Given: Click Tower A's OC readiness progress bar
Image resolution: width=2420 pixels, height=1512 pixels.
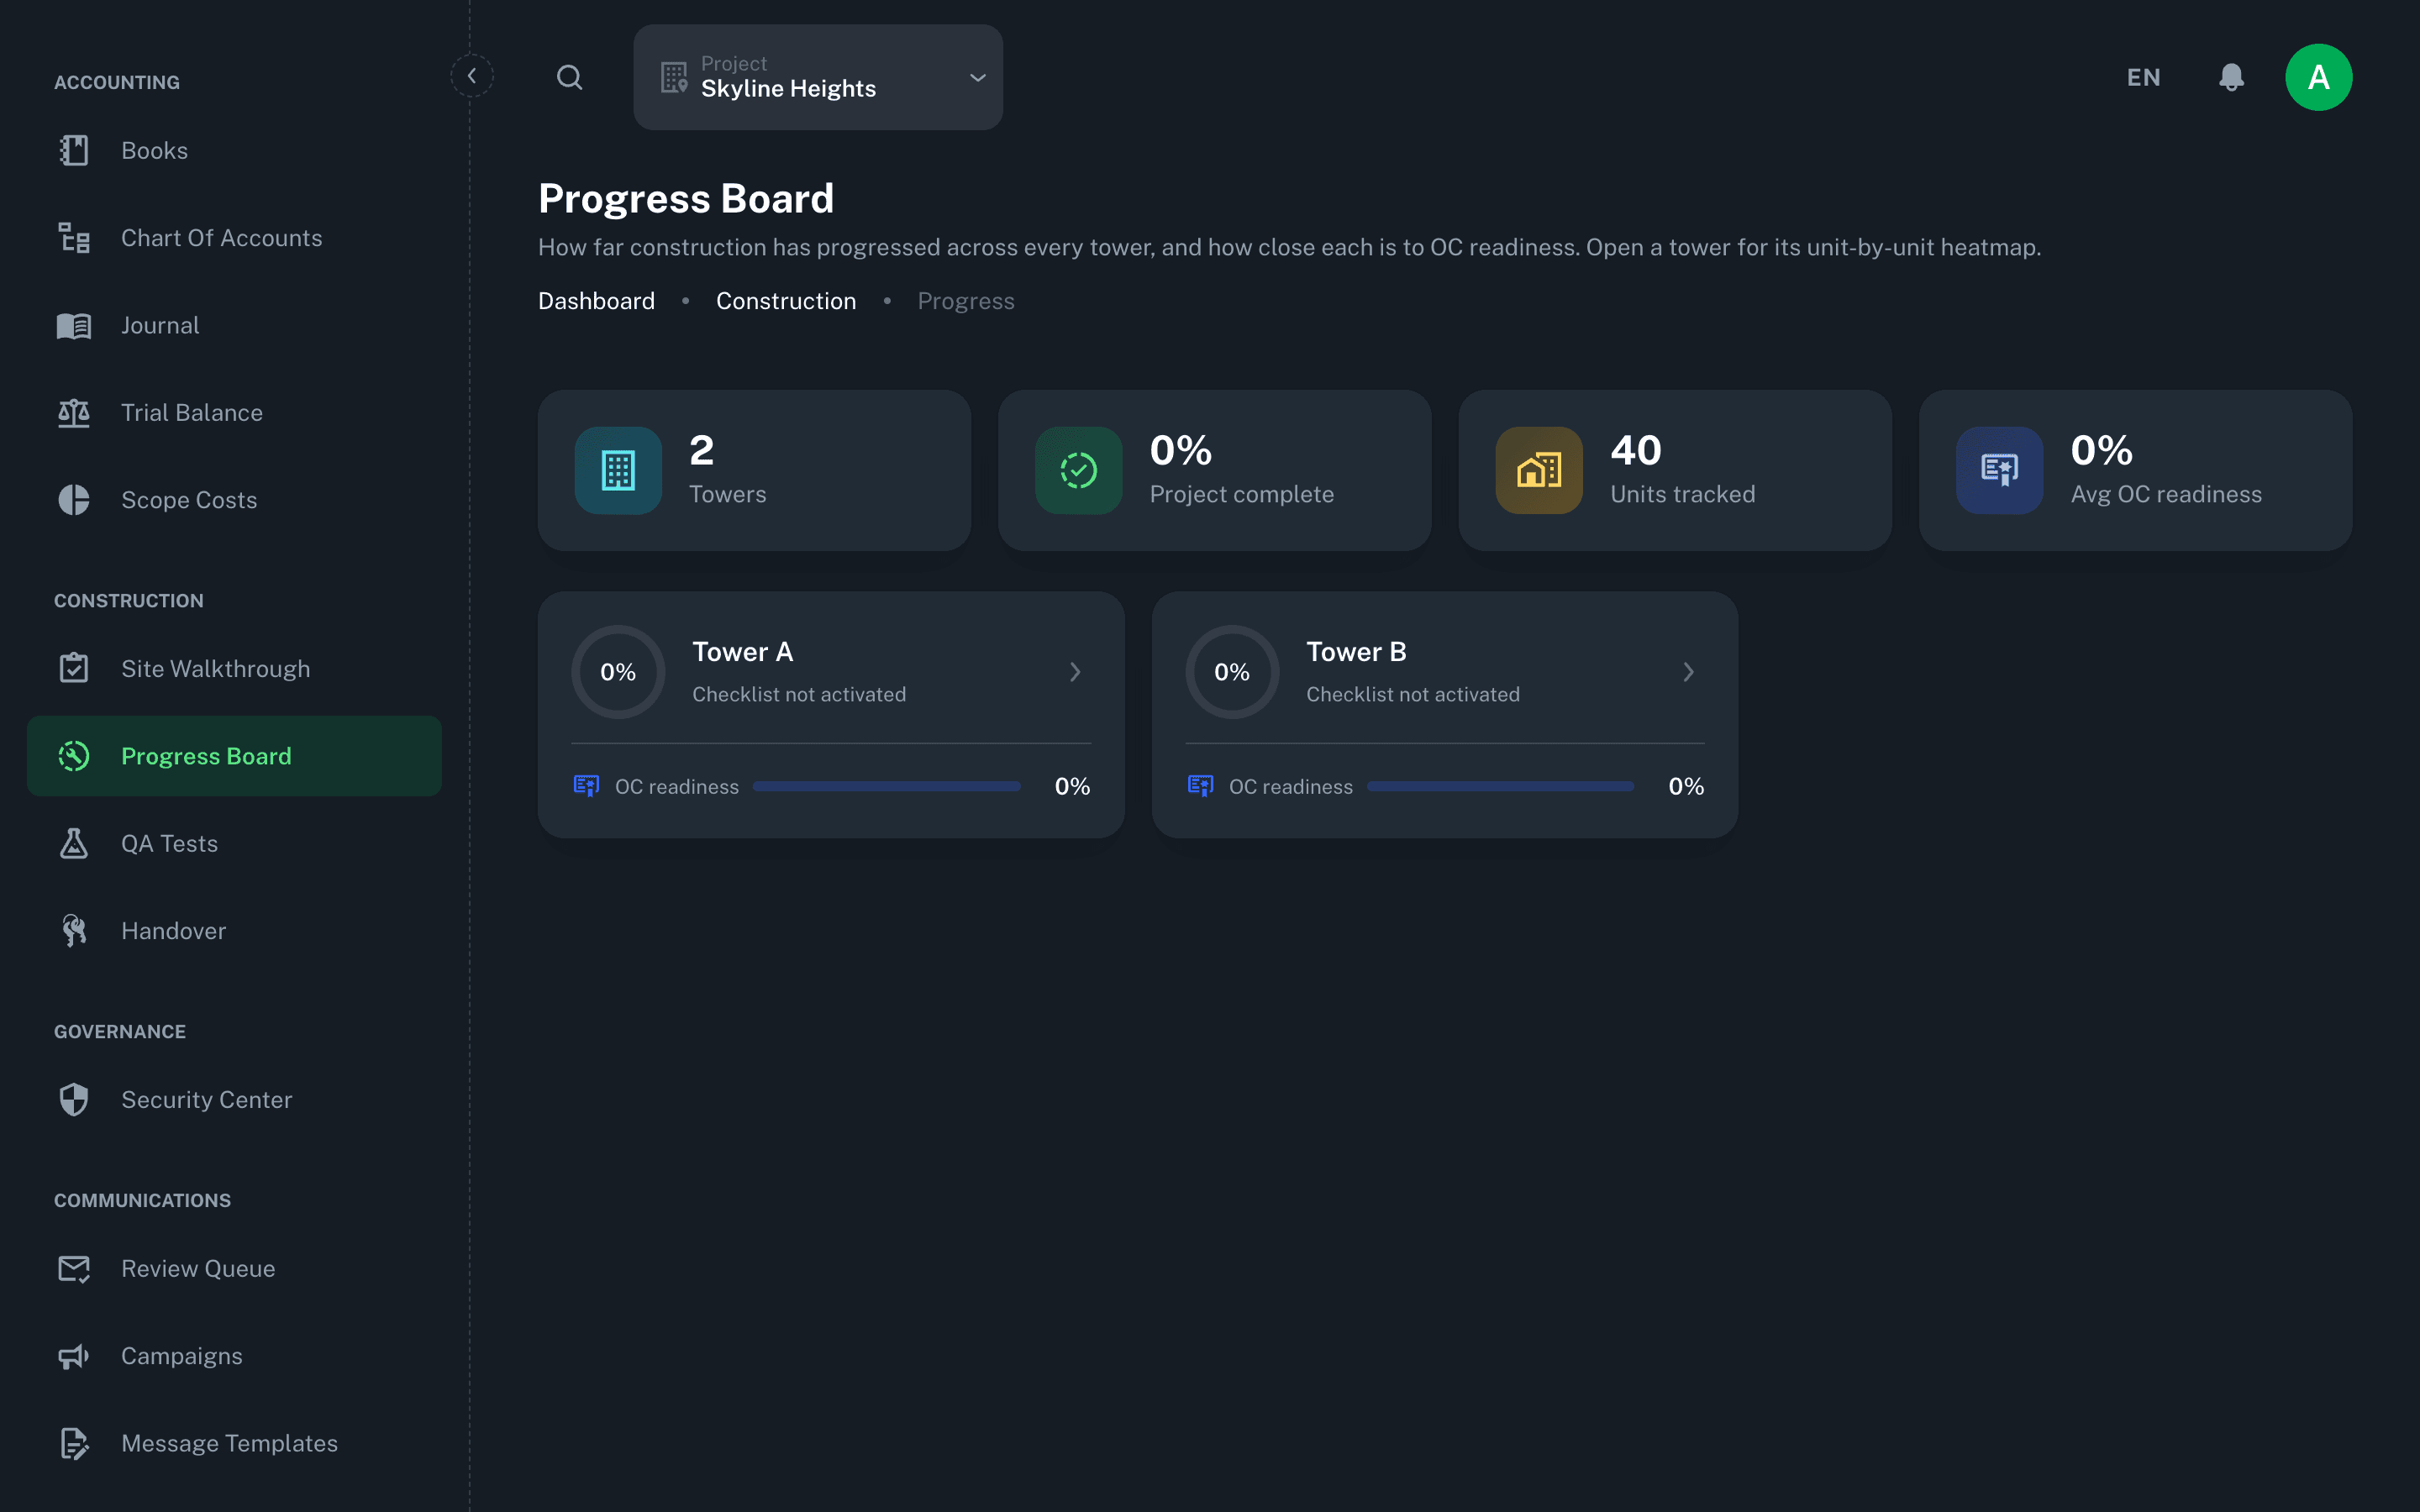Looking at the screenshot, I should click(887, 787).
